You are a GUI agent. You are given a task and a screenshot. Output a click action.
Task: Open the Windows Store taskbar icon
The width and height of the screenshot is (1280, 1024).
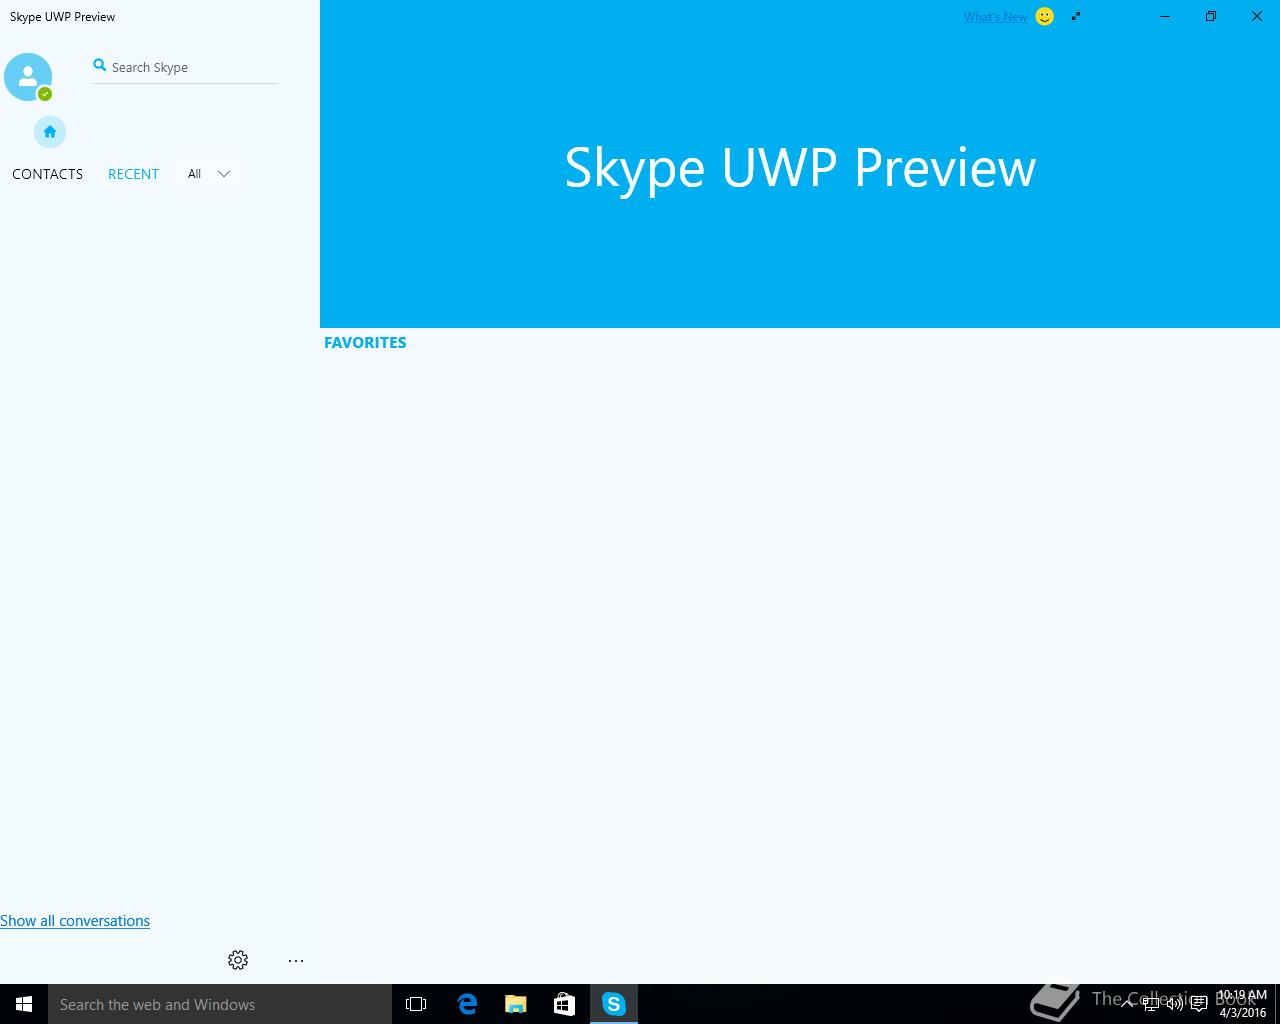pos(564,1004)
